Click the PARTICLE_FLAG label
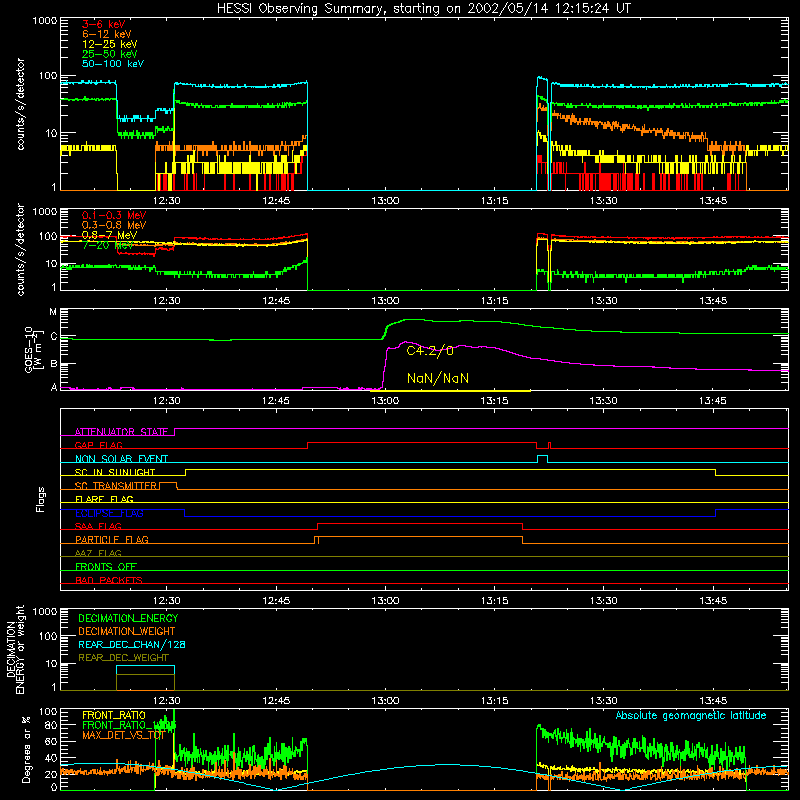Screen dimensions: 800x800 click(x=112, y=540)
